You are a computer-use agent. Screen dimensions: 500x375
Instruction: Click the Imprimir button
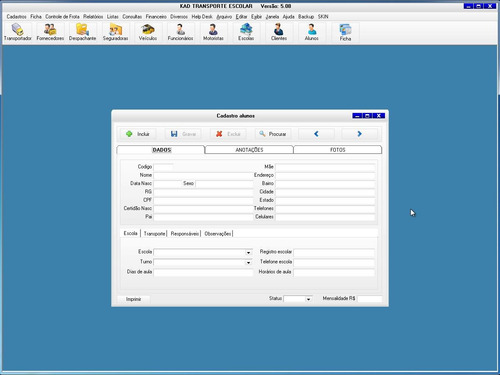(x=133, y=299)
